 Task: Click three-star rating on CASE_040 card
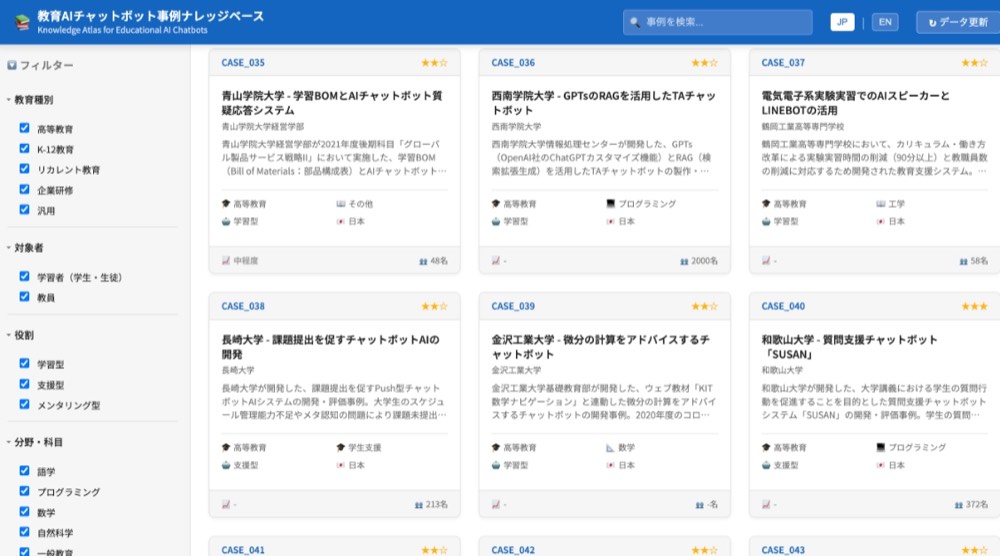click(974, 306)
